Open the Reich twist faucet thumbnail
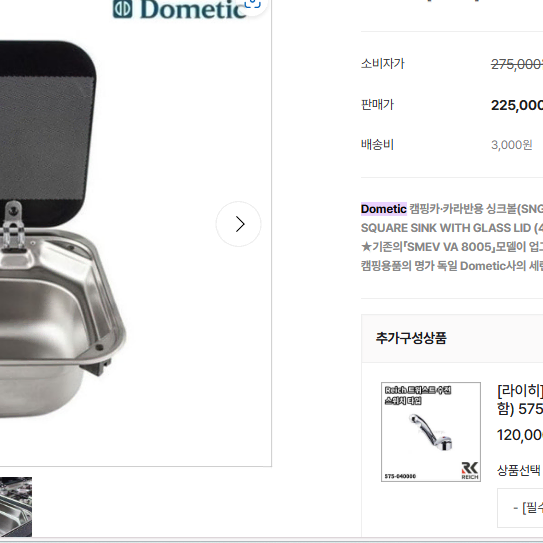543x543 pixels. (x=431, y=432)
